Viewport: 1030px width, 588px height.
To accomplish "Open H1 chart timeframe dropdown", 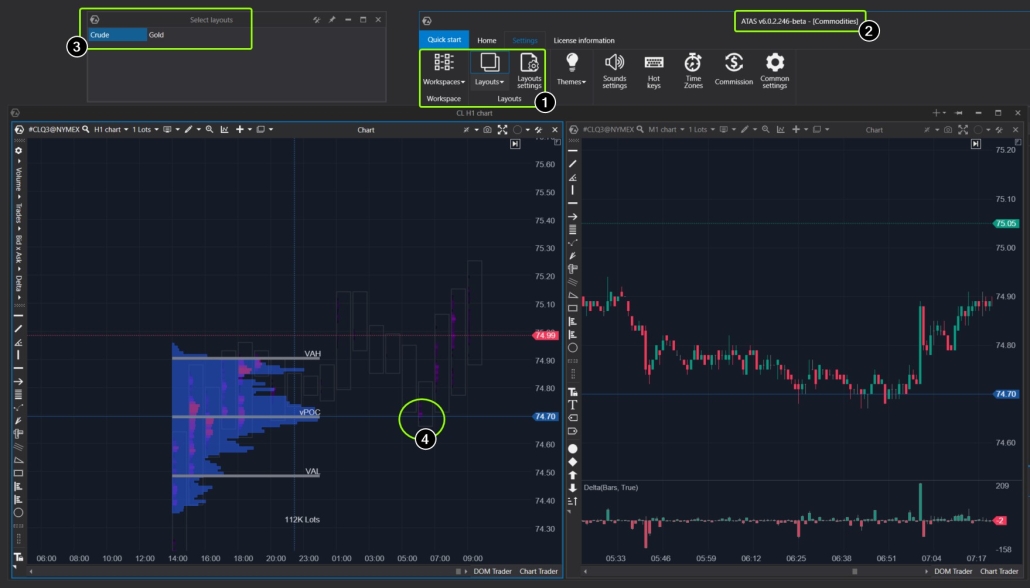I will 109,130.
